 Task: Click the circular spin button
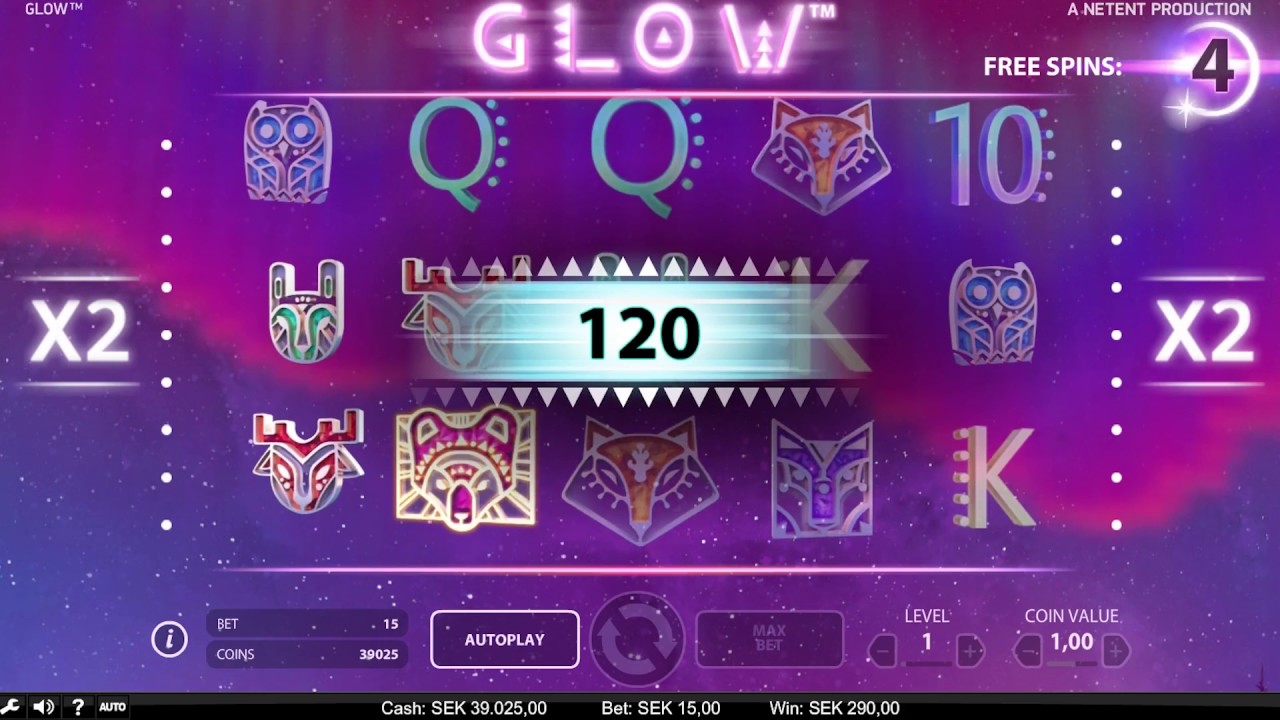click(x=637, y=640)
